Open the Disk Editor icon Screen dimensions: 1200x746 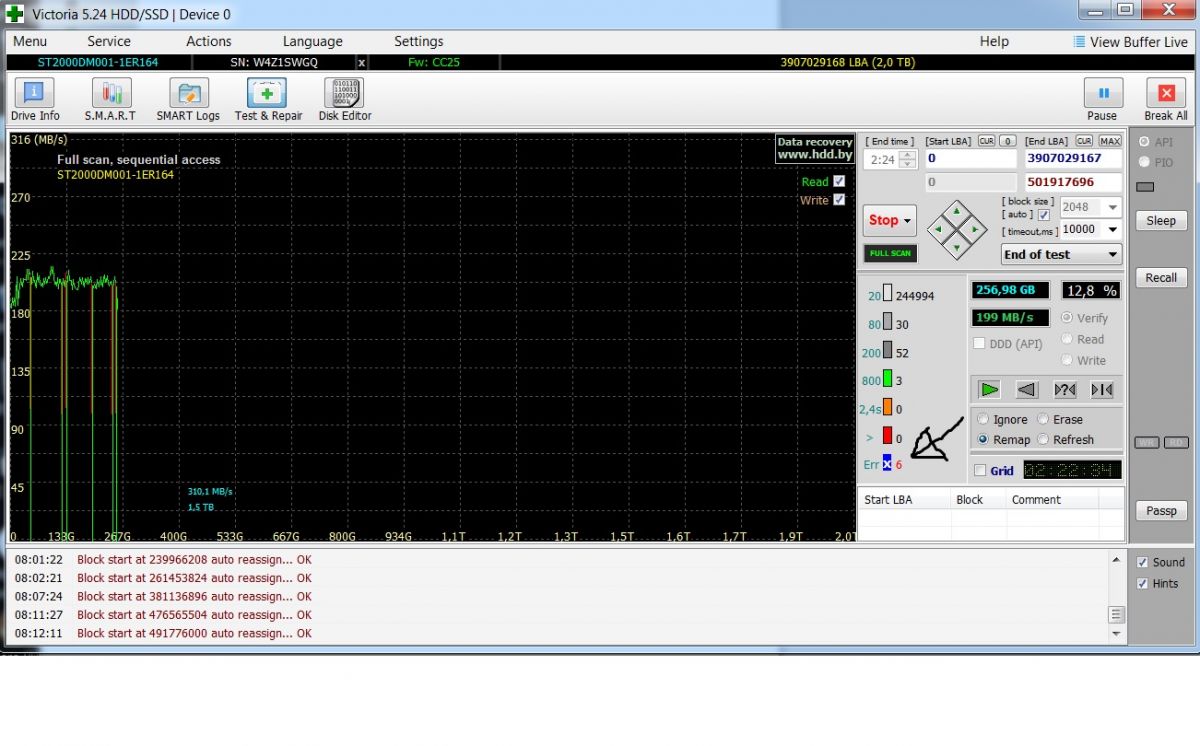pyautogui.click(x=344, y=99)
